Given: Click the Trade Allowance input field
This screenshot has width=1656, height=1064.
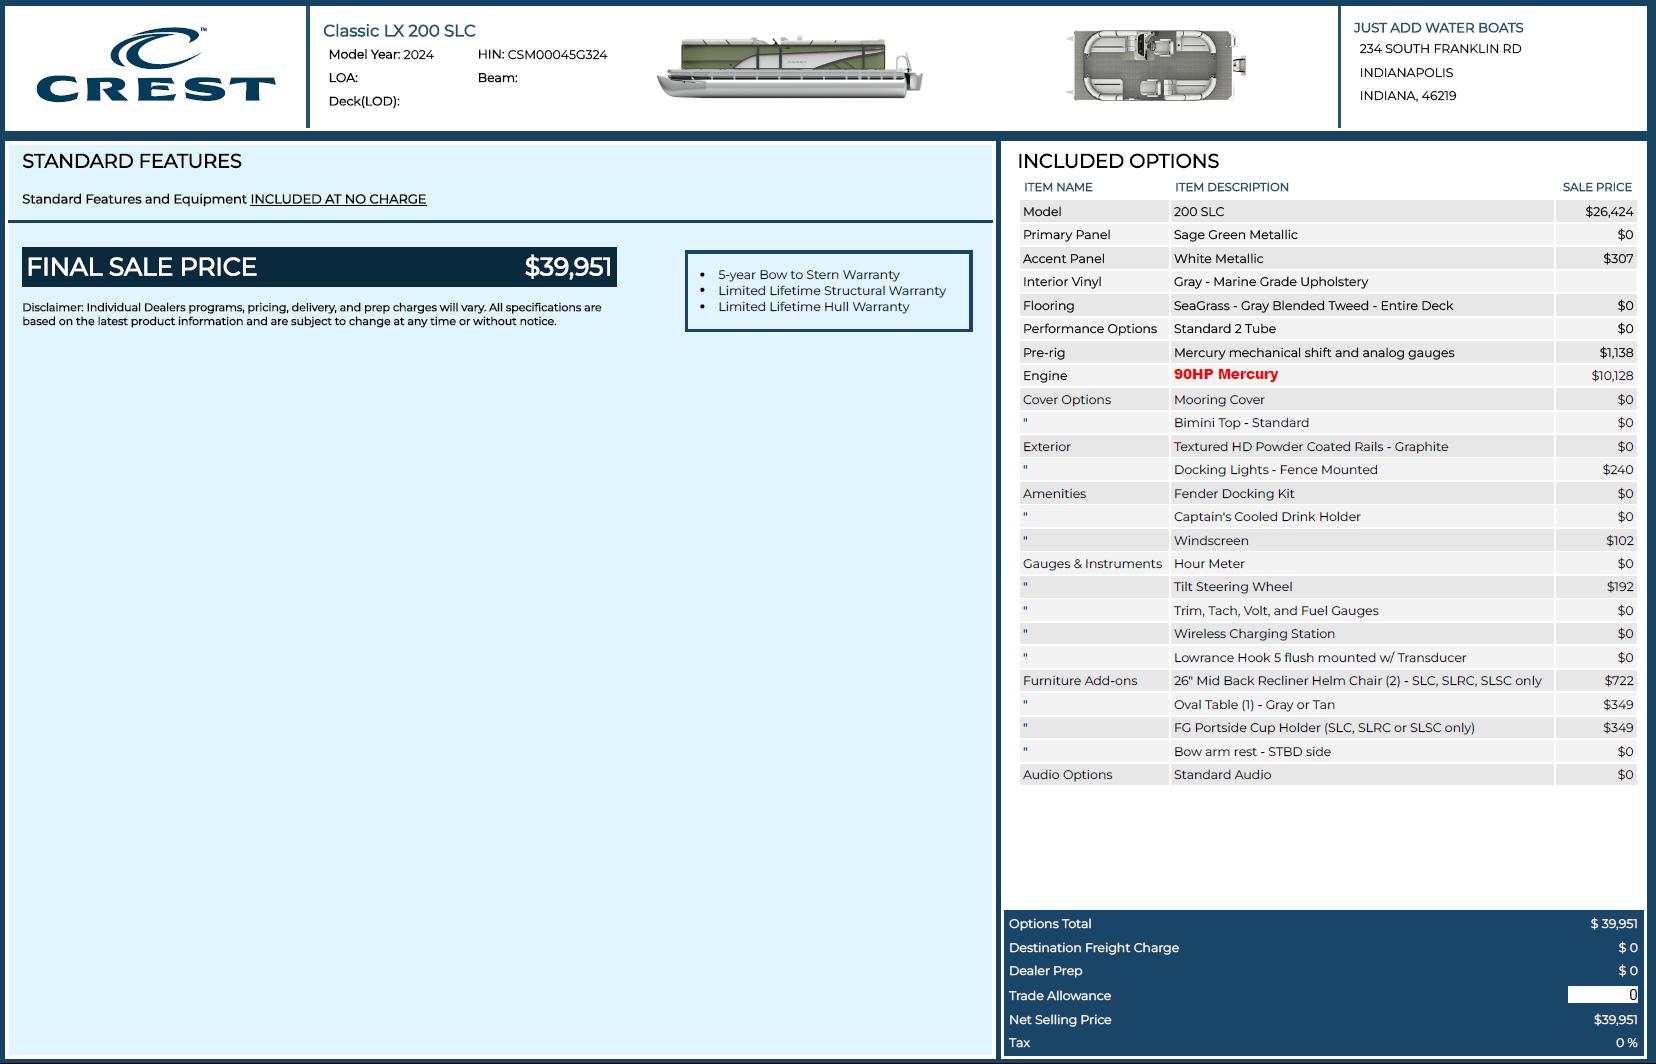Looking at the screenshot, I should pyautogui.click(x=1602, y=995).
